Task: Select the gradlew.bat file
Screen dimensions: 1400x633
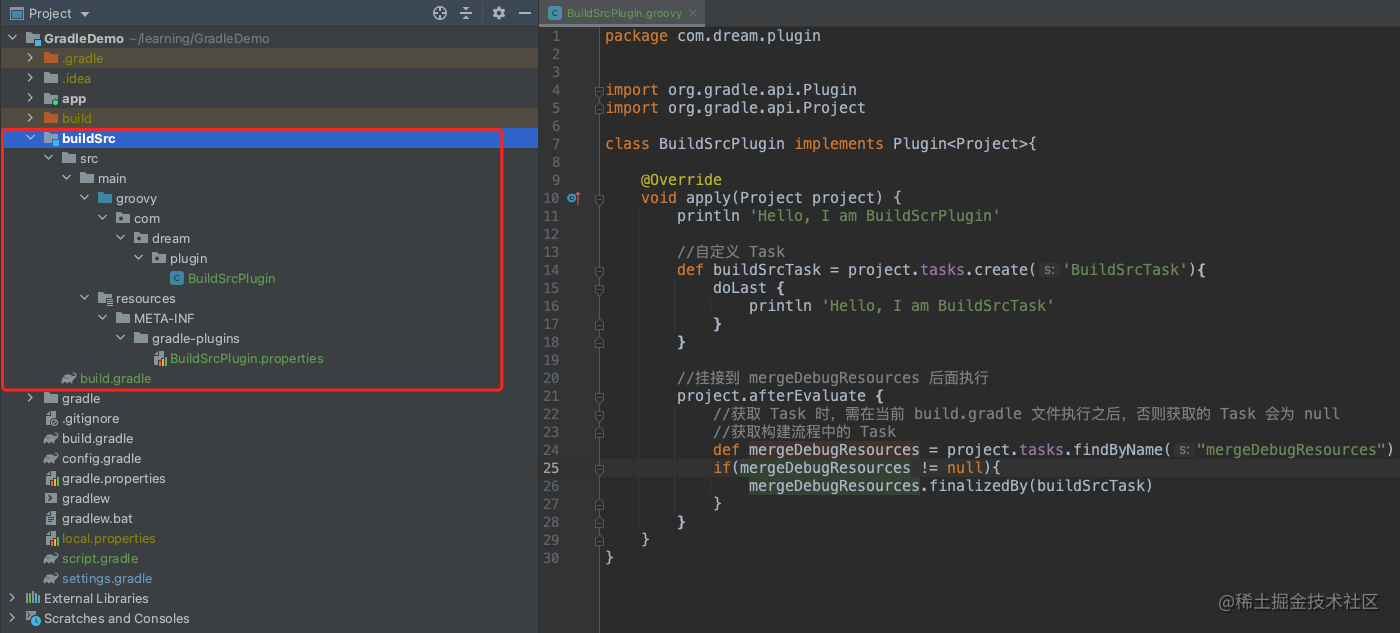Action: pyautogui.click(x=97, y=518)
